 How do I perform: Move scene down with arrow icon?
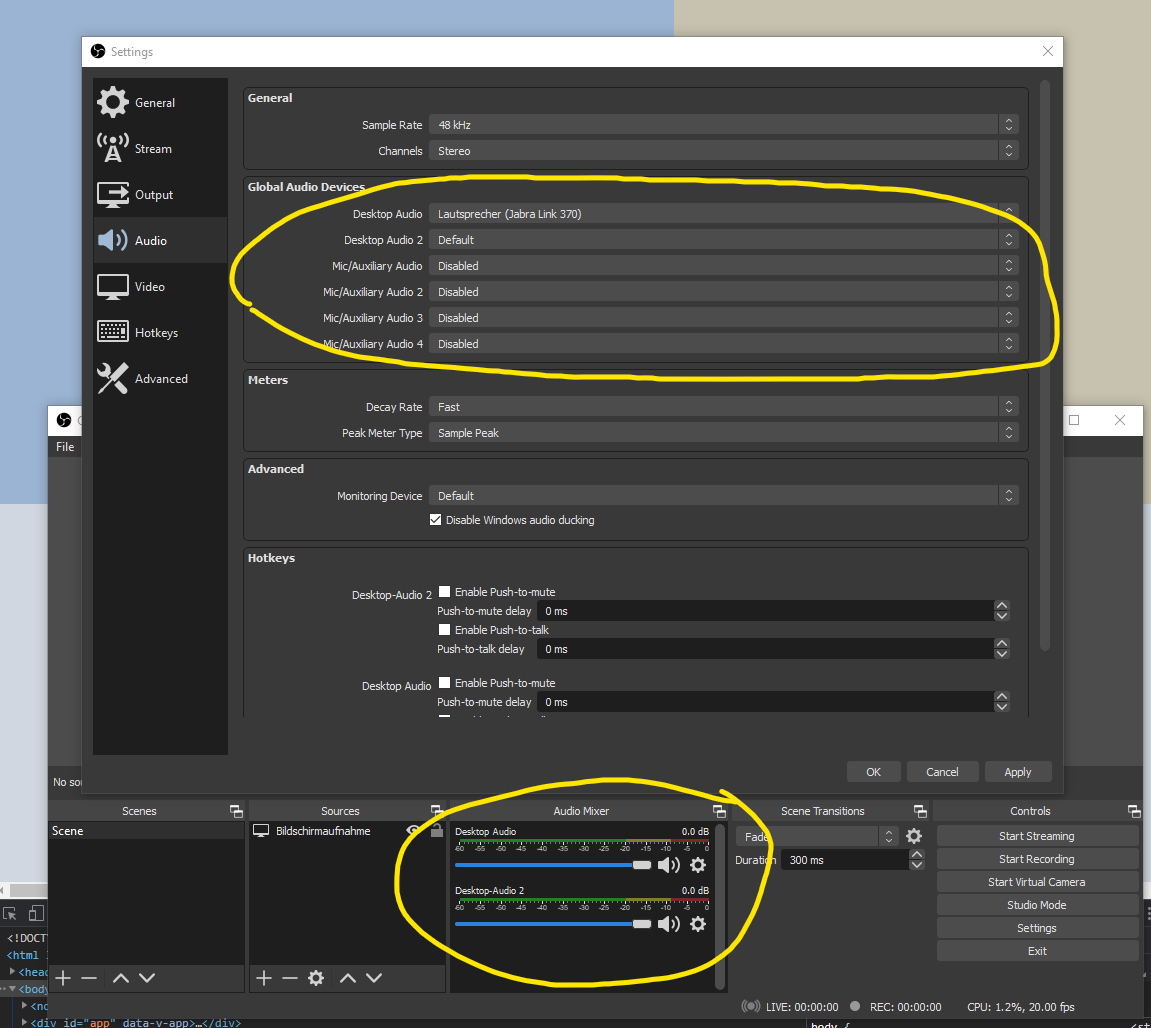[147, 977]
